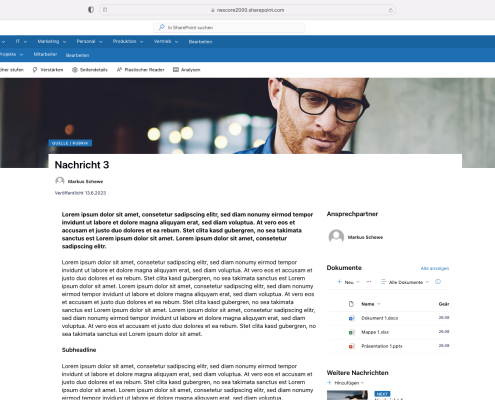The width and height of the screenshot is (495, 400).
Task: Click the Plastischer Reader icon
Action: click(x=119, y=70)
